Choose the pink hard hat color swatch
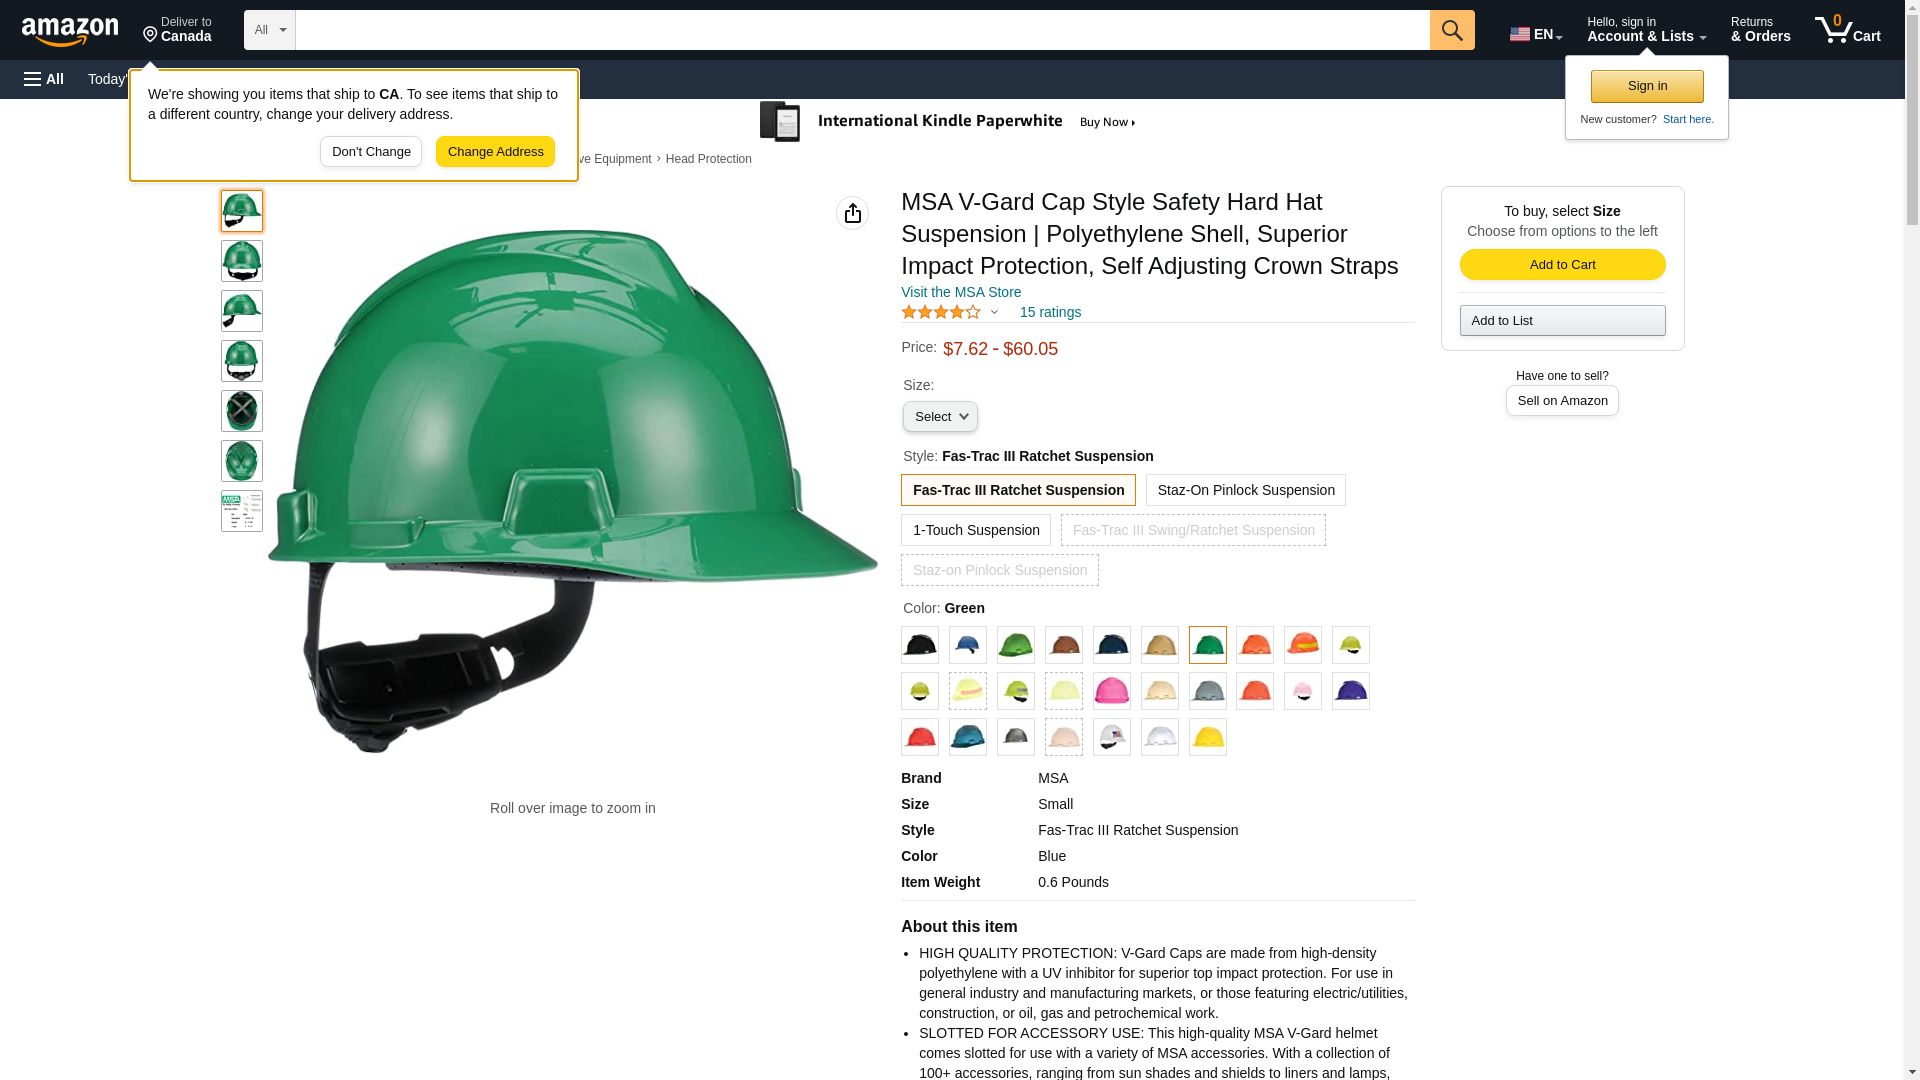This screenshot has height=1080, width=1920. 1111,691
